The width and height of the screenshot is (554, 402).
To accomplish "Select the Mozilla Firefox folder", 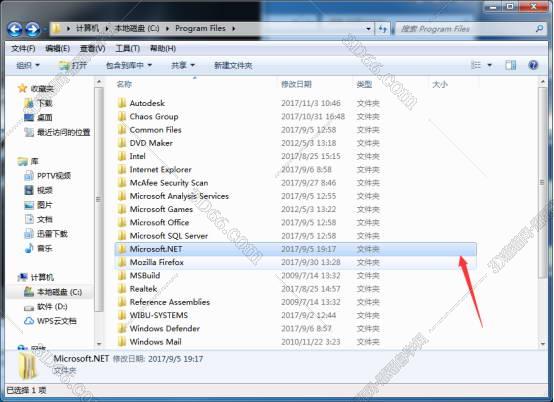I will 296,262.
